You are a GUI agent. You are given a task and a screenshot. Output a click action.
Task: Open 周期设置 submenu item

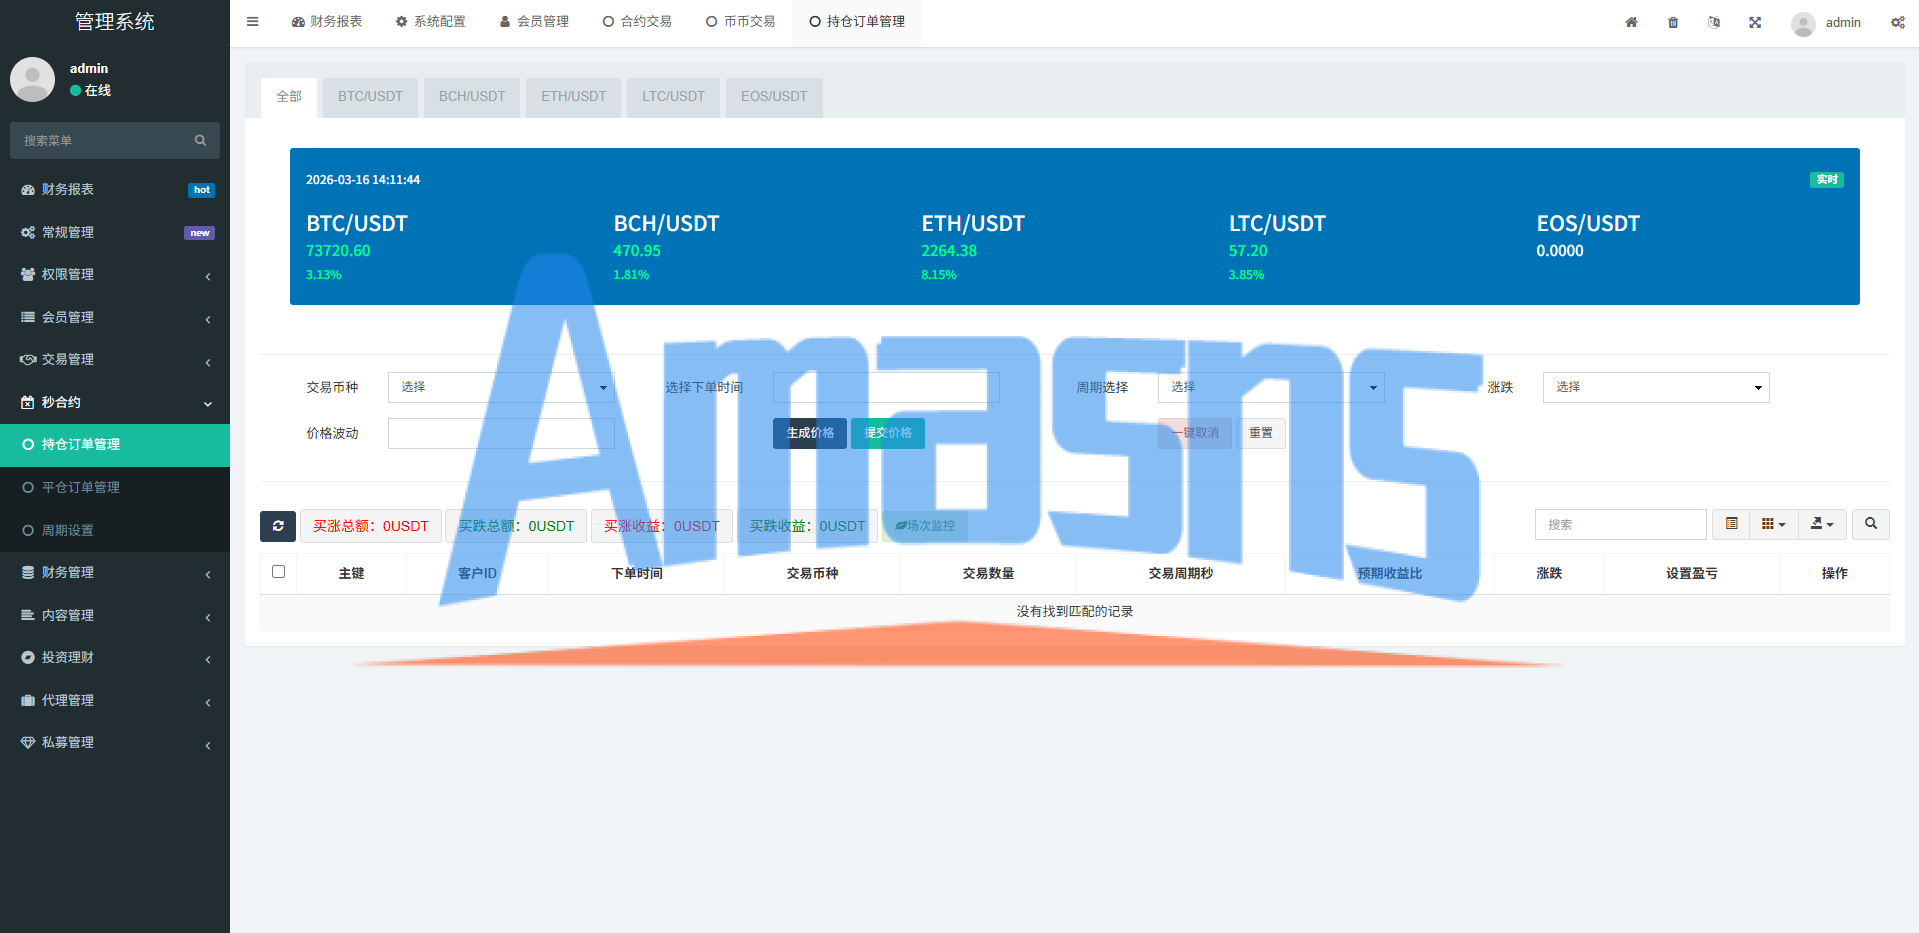[115, 530]
